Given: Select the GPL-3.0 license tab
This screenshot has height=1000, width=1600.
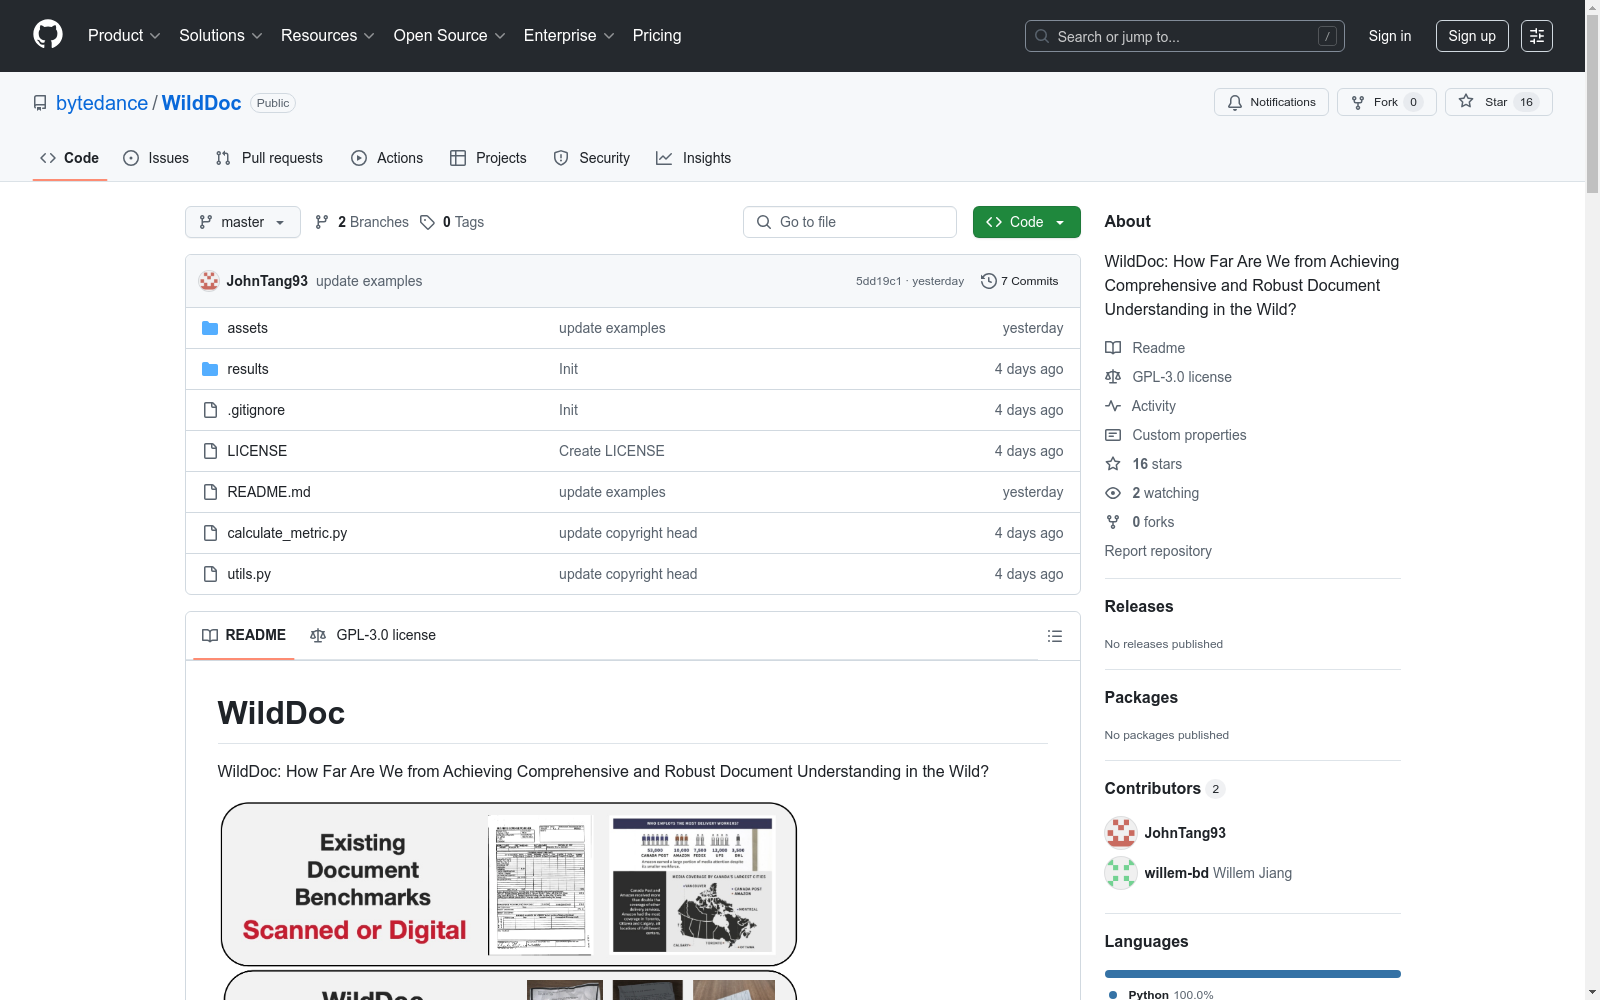Looking at the screenshot, I should pos(373,635).
